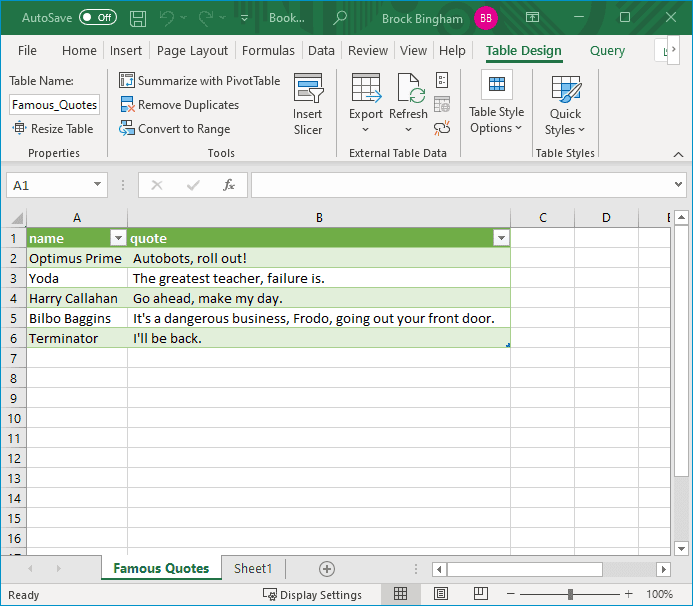Click Convert to Range
The image size is (693, 606).
point(175,129)
